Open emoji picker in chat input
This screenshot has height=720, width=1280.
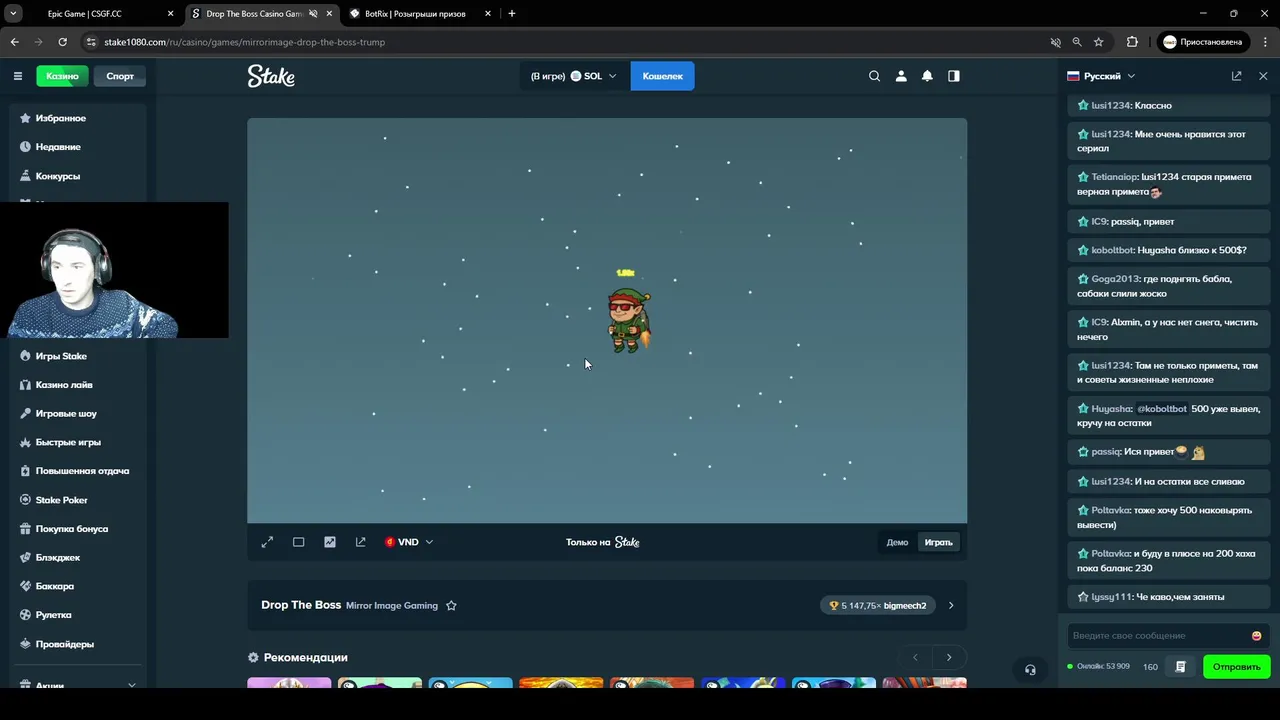1256,636
